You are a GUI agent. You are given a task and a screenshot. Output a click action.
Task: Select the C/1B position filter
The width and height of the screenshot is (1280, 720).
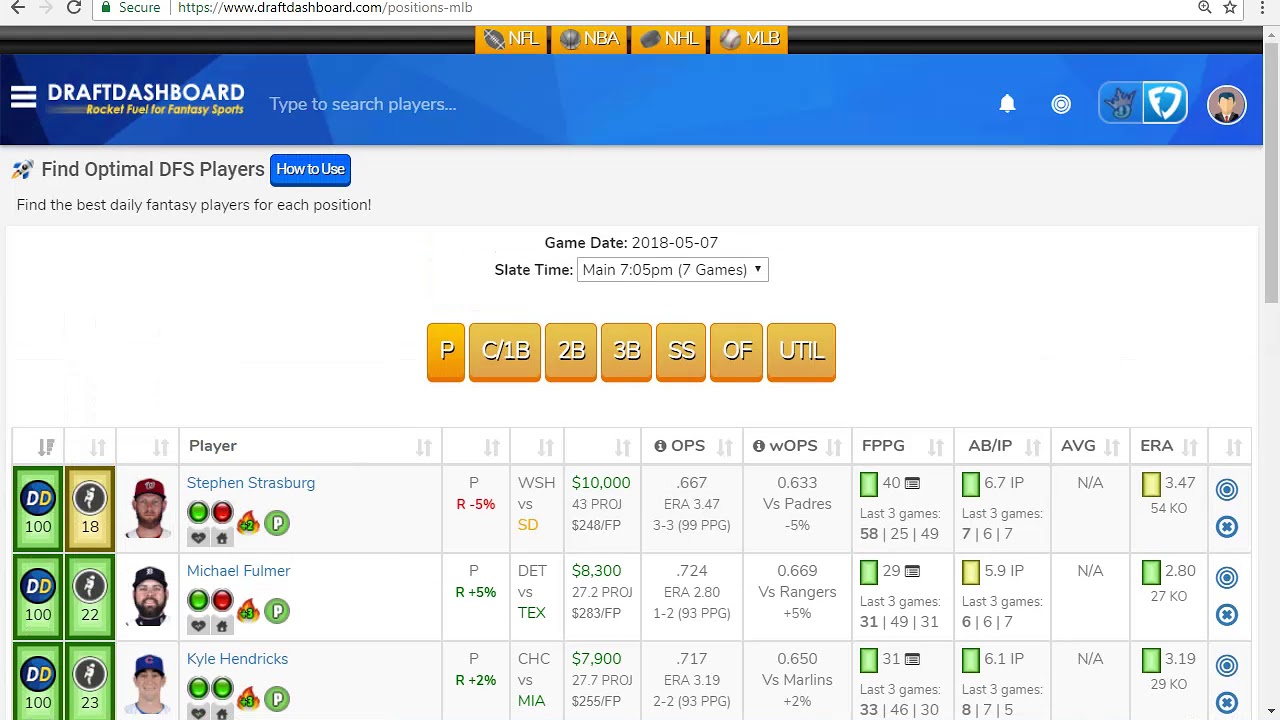pos(505,351)
